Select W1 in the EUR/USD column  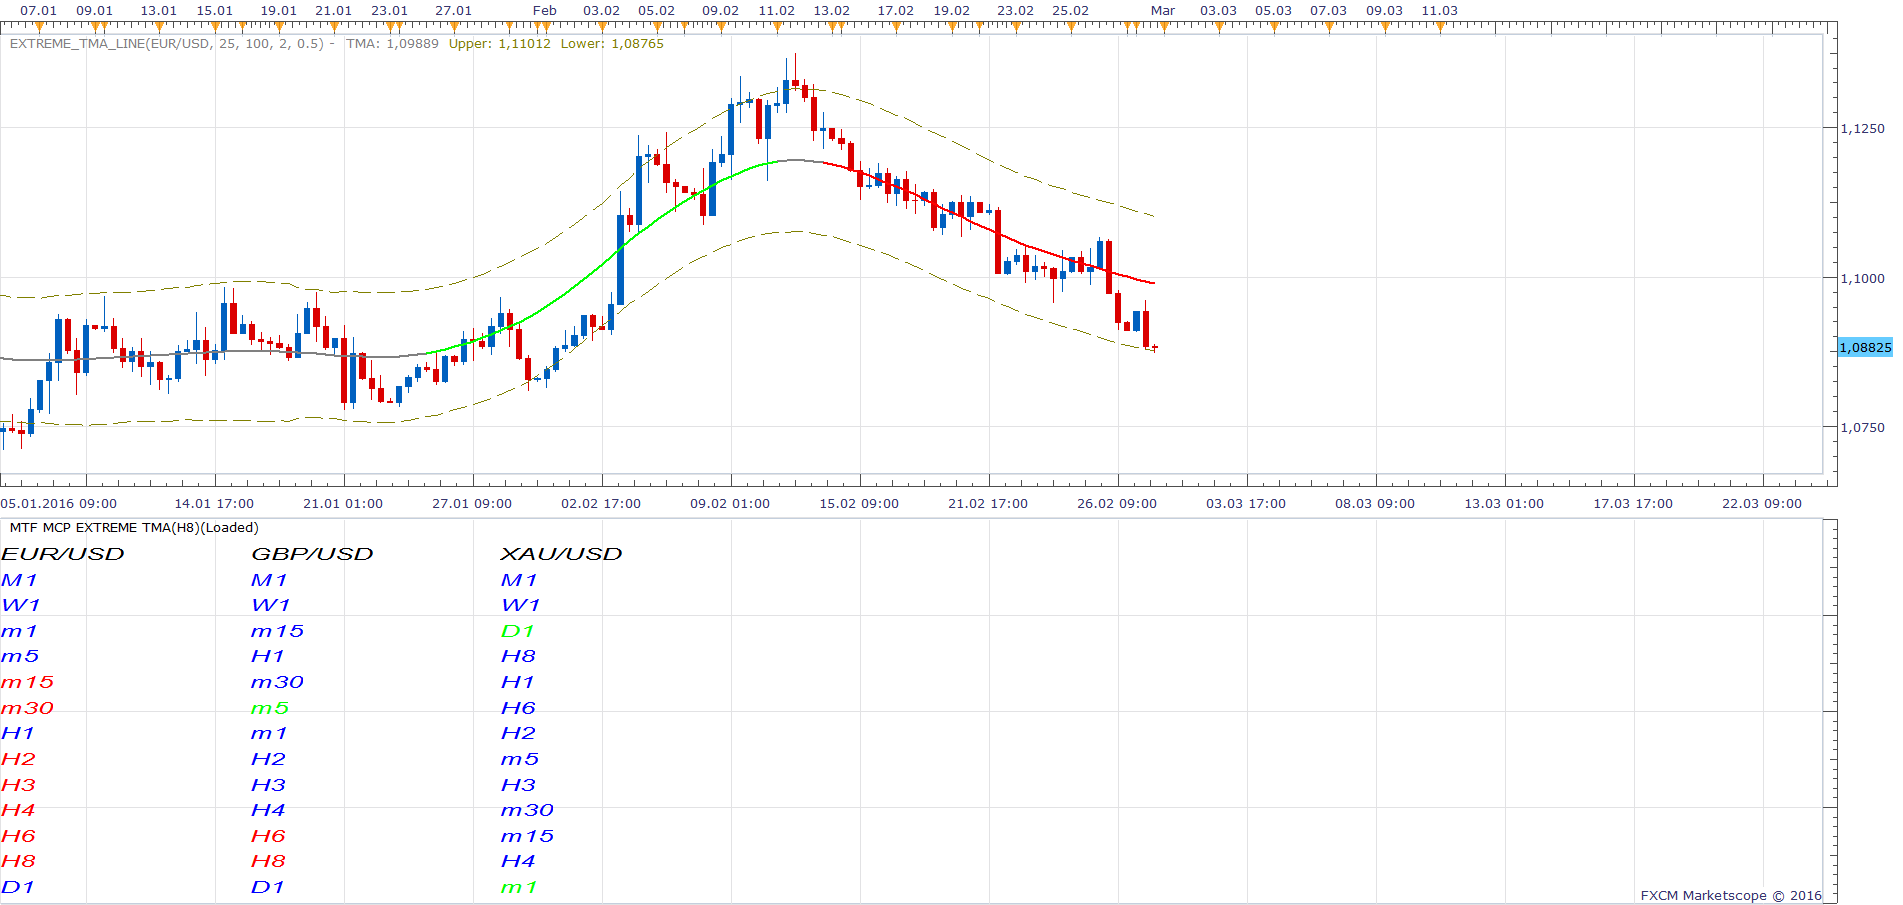[21, 605]
